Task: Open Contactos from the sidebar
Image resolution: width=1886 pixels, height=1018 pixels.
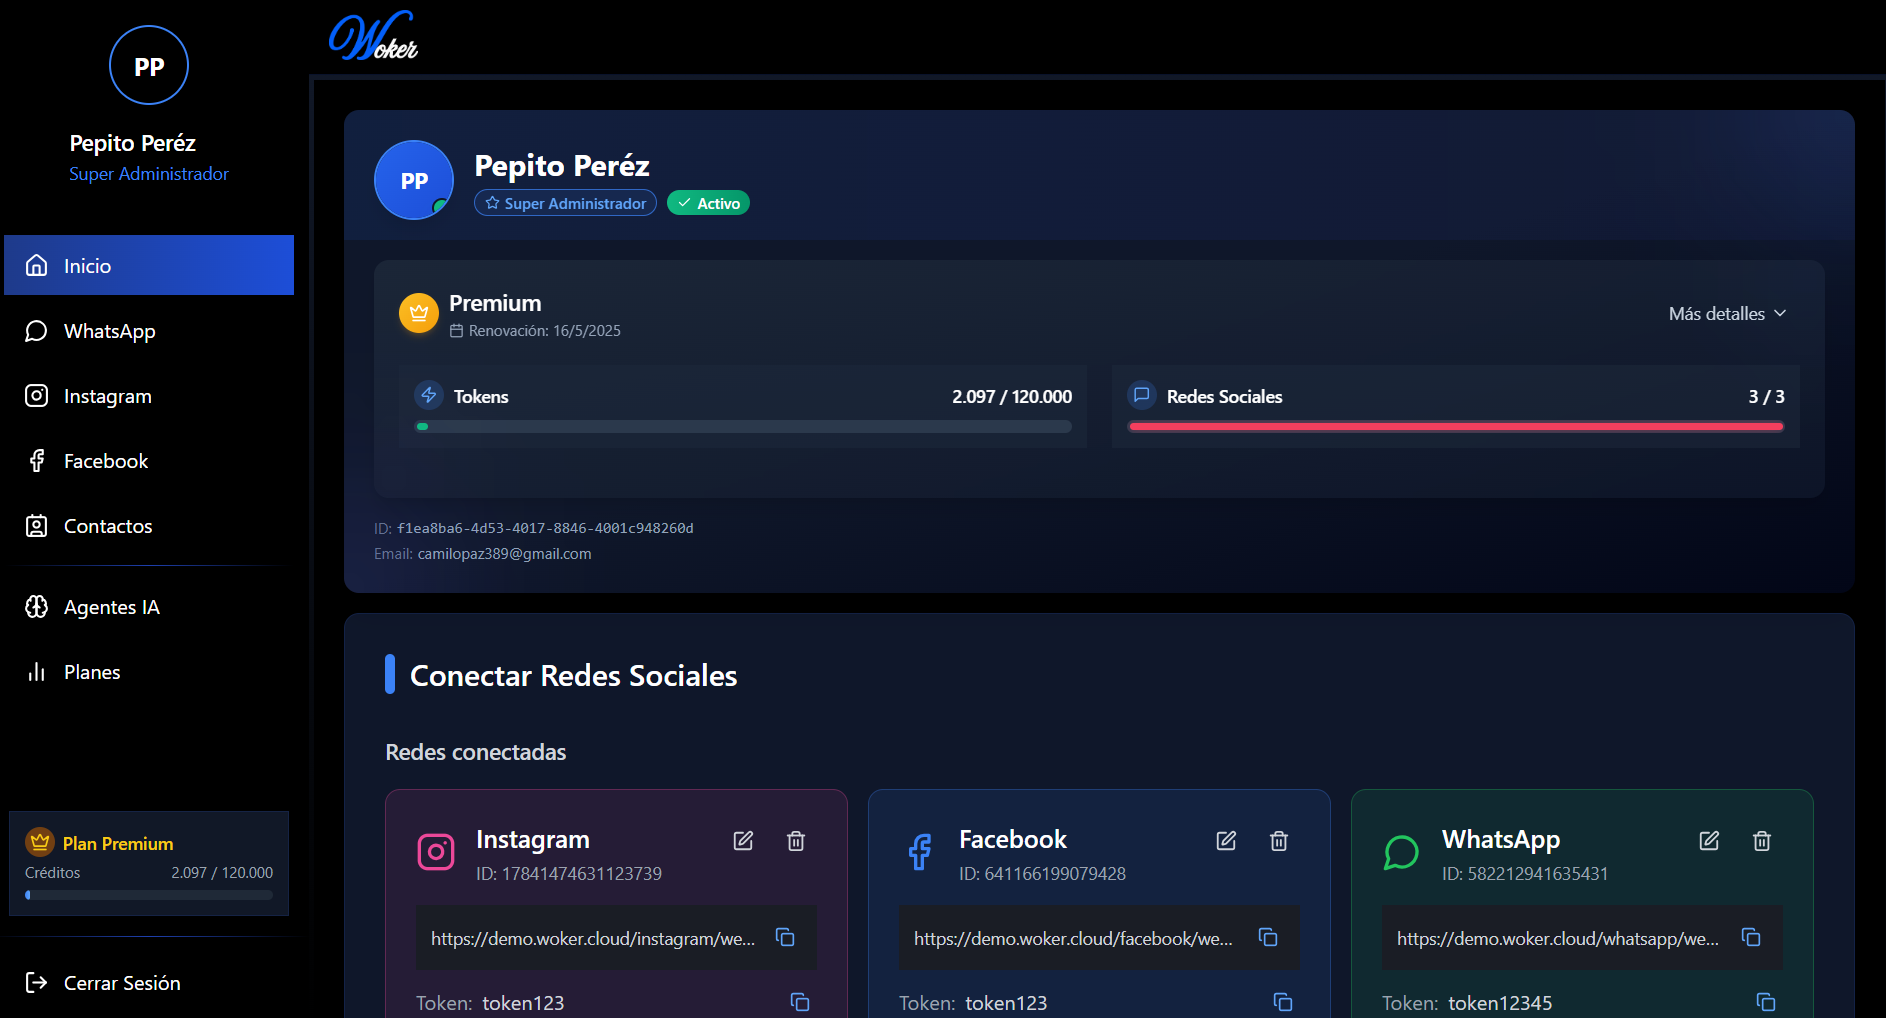Action: click(108, 525)
